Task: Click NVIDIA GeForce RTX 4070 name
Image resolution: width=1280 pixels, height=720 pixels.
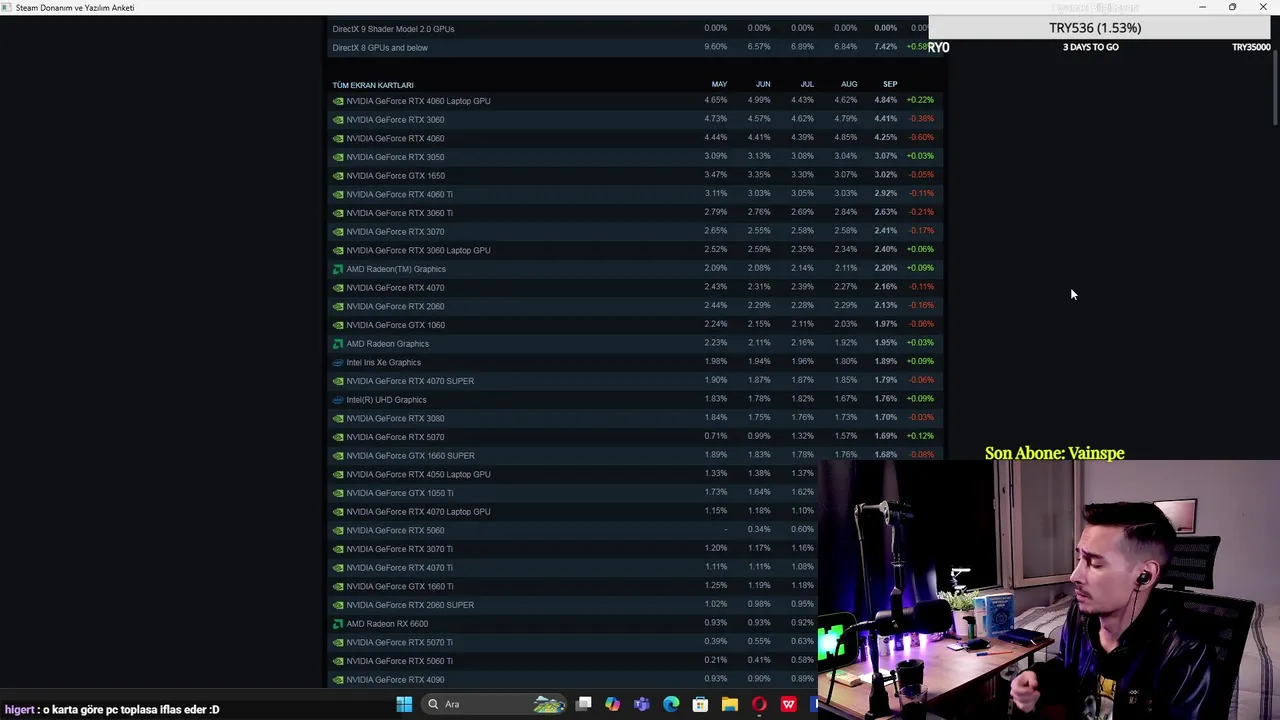Action: point(395,288)
